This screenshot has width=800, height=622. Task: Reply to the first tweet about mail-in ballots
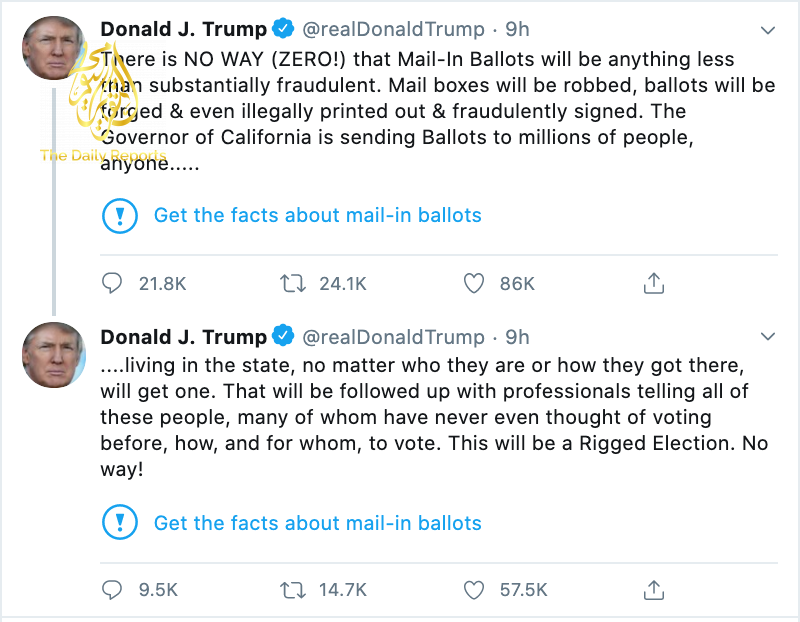113,284
